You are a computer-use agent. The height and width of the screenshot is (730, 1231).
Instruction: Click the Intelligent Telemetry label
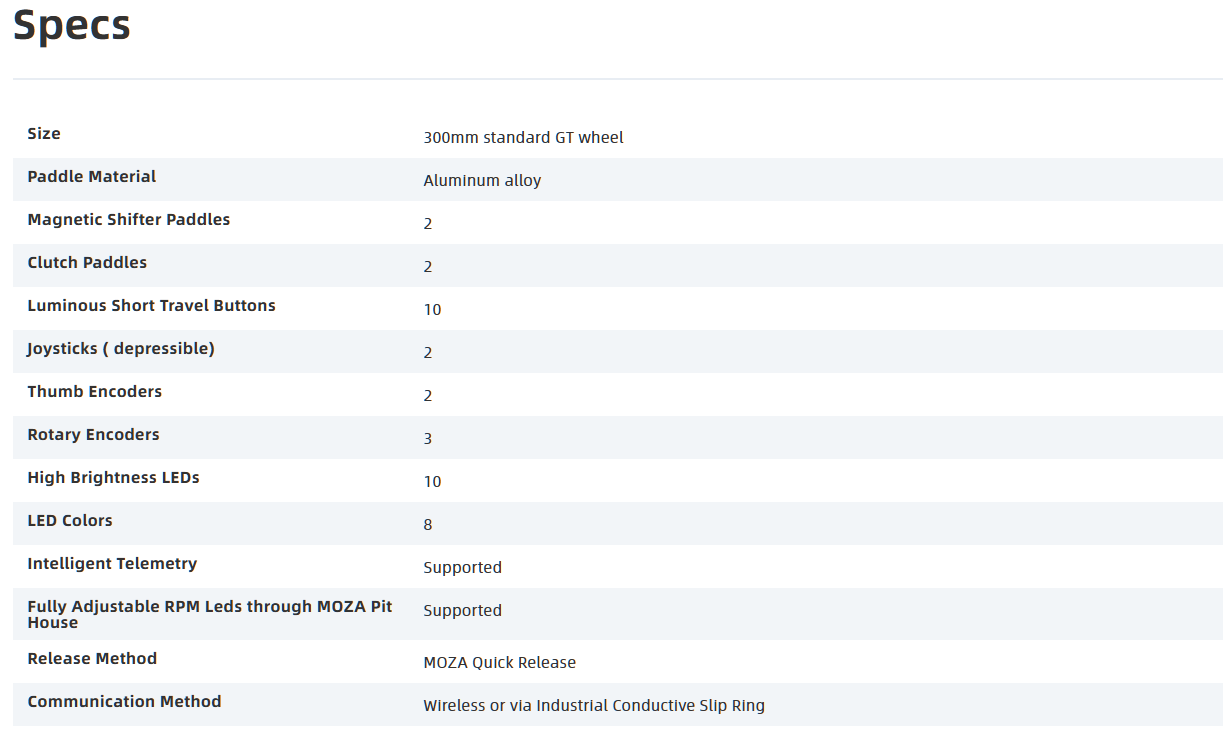(x=112, y=564)
